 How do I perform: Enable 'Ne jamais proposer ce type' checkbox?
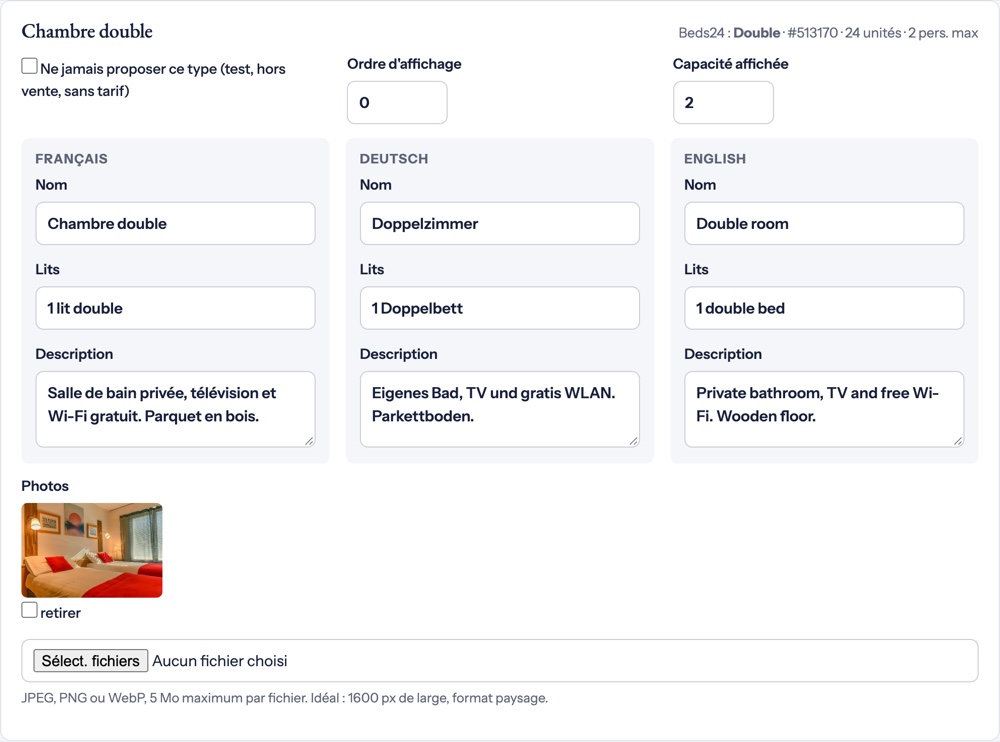pos(29,66)
